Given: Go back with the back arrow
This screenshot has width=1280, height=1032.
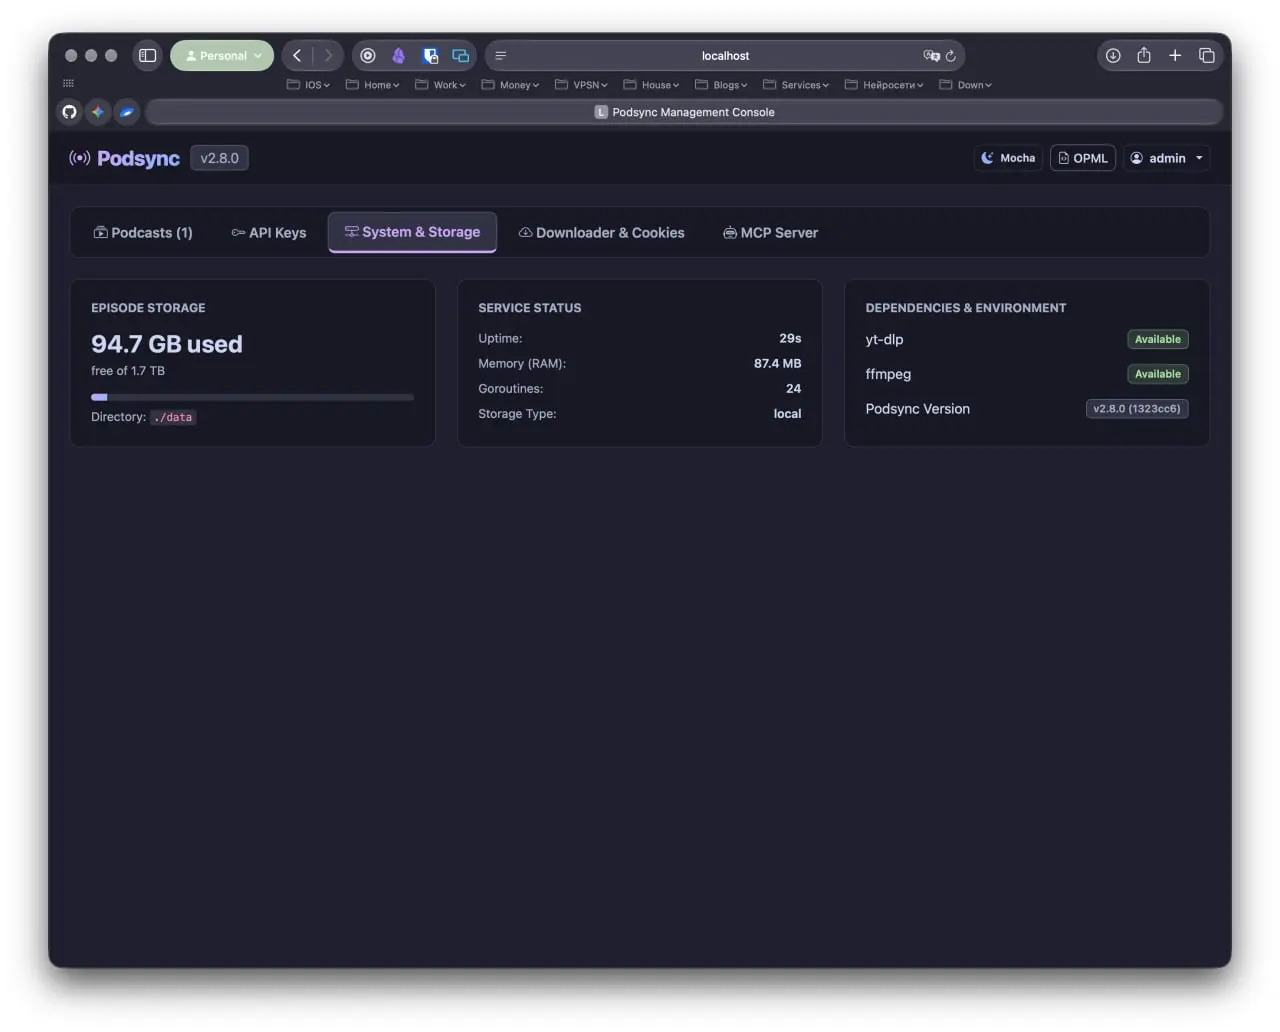Looking at the screenshot, I should (297, 56).
